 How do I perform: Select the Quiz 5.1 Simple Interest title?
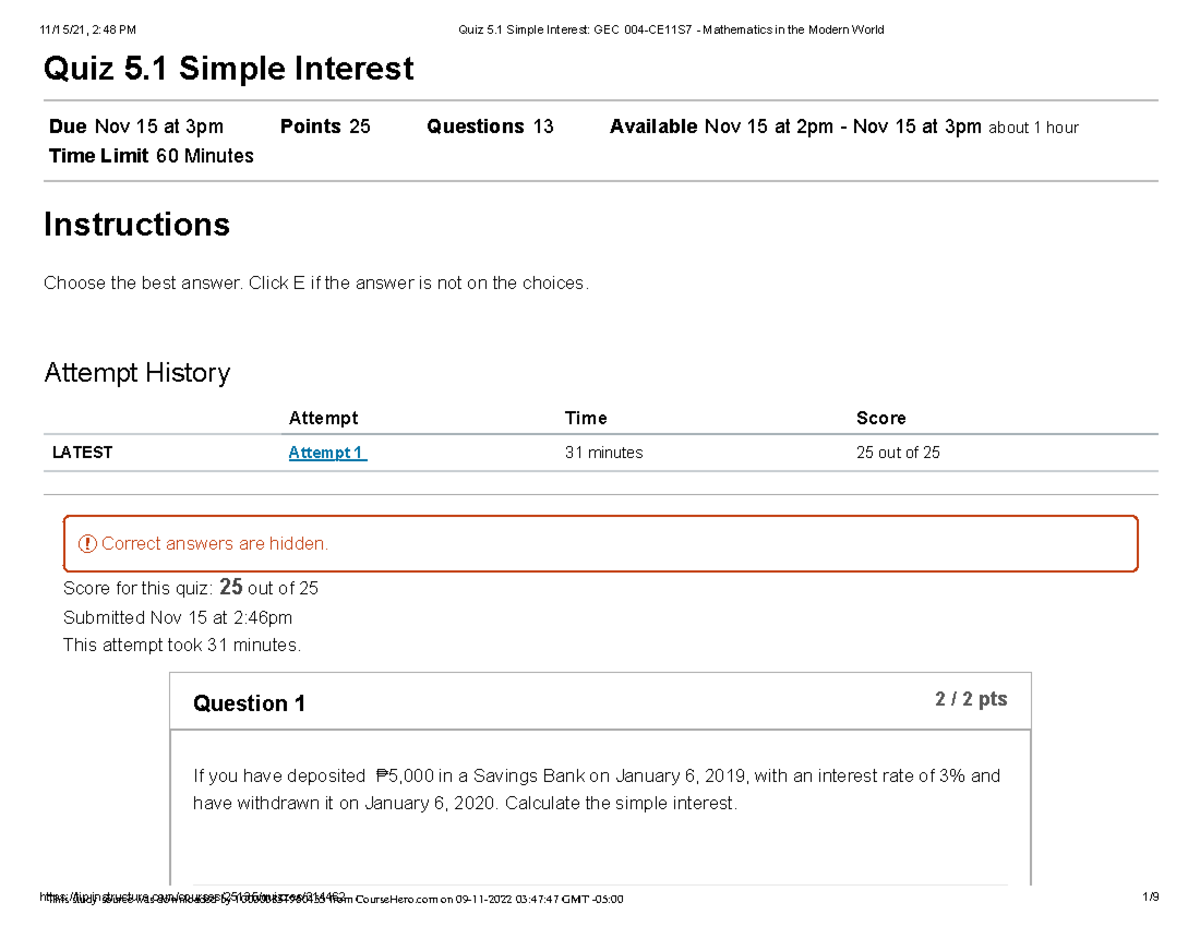coord(227,68)
